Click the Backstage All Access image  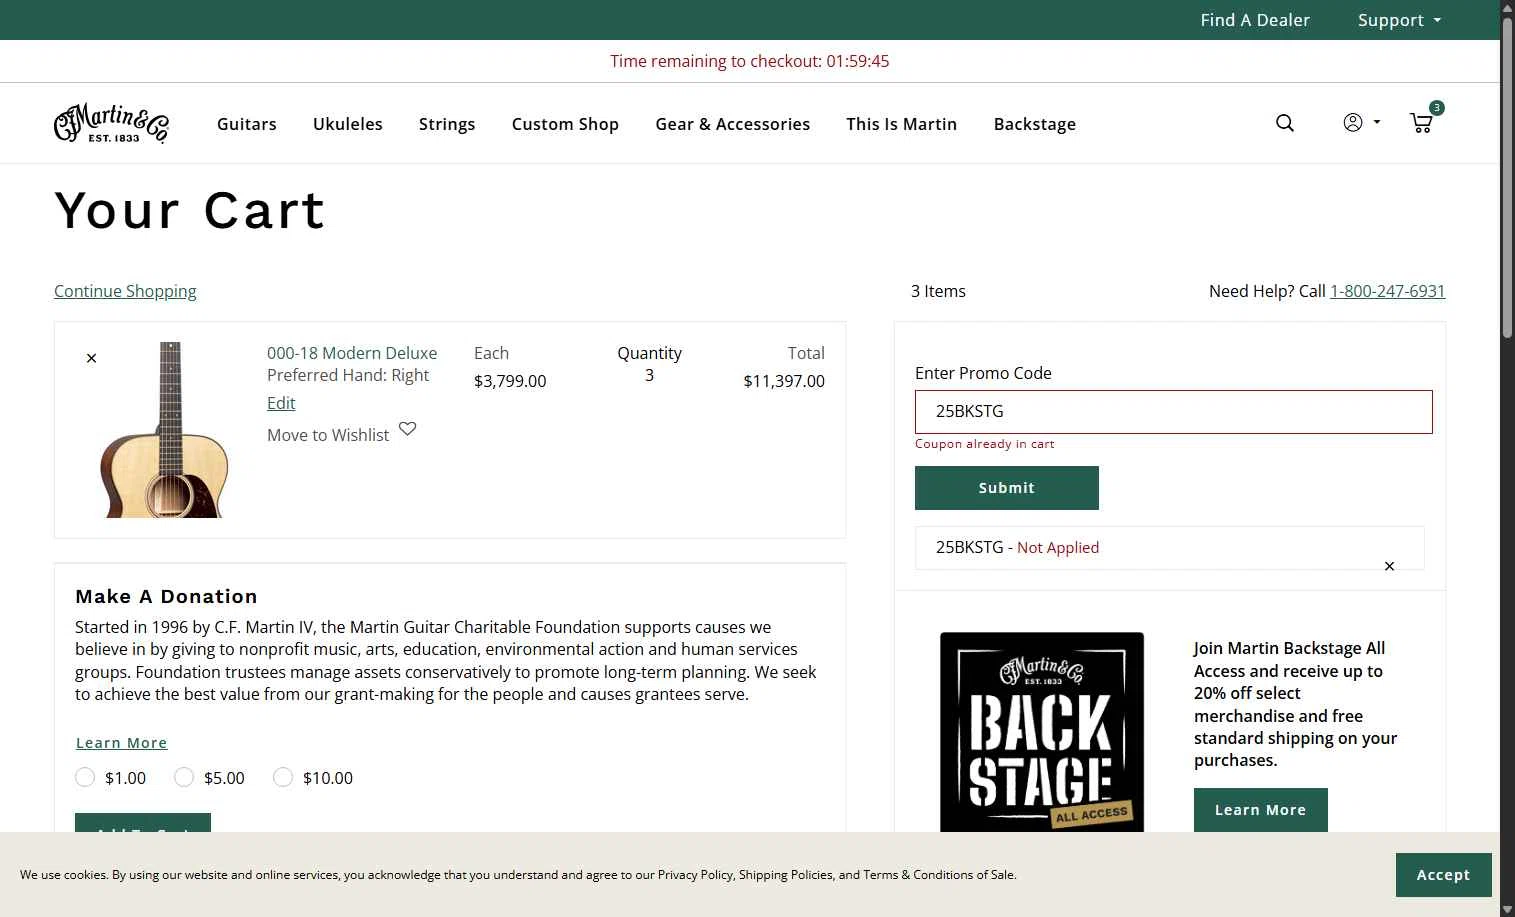point(1042,732)
